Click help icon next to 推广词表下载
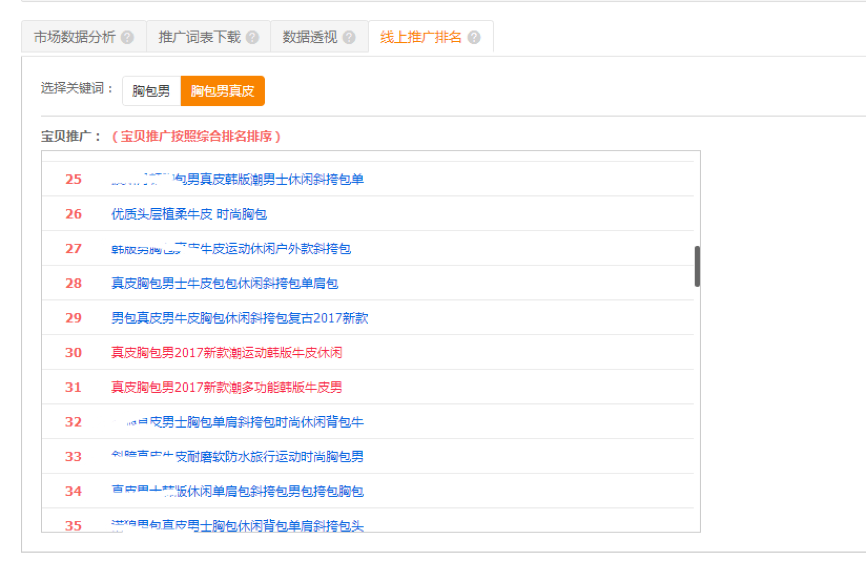This screenshot has height=561, width=866. click(252, 38)
